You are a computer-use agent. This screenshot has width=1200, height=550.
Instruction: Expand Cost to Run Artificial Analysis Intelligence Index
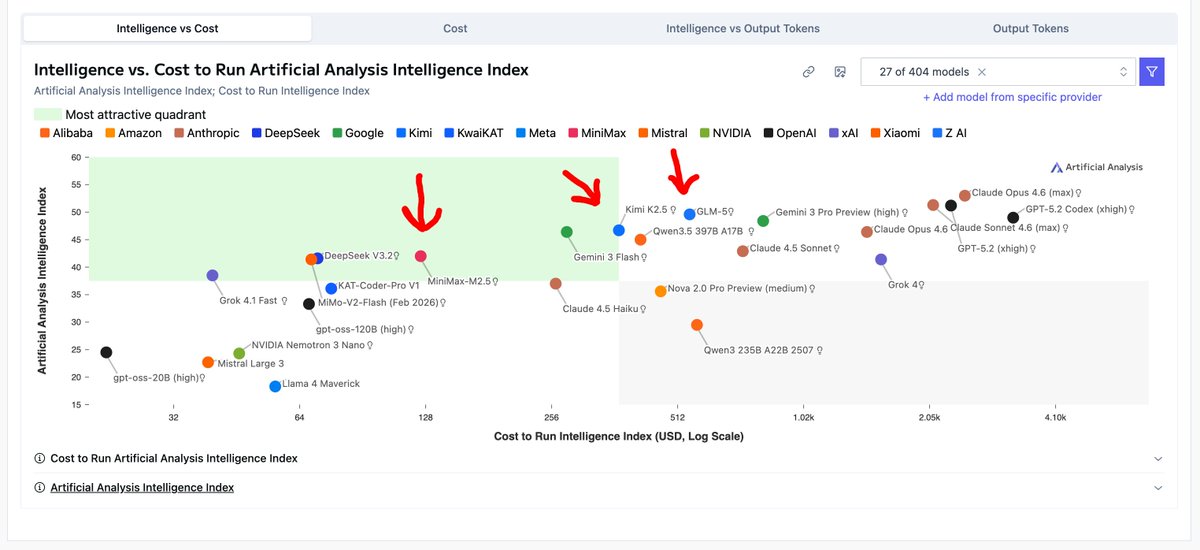pos(598,458)
